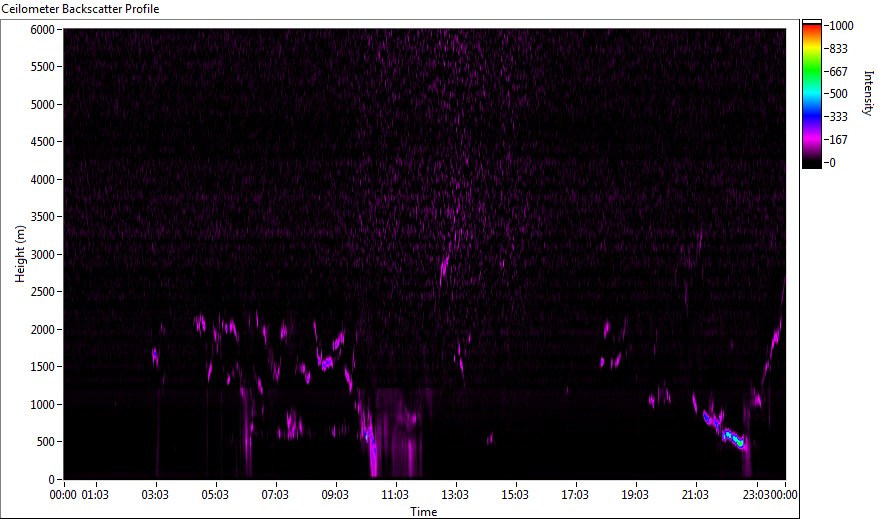The height and width of the screenshot is (519, 878).
Task: Click the 23:03 time tick label
Action: (x=757, y=495)
